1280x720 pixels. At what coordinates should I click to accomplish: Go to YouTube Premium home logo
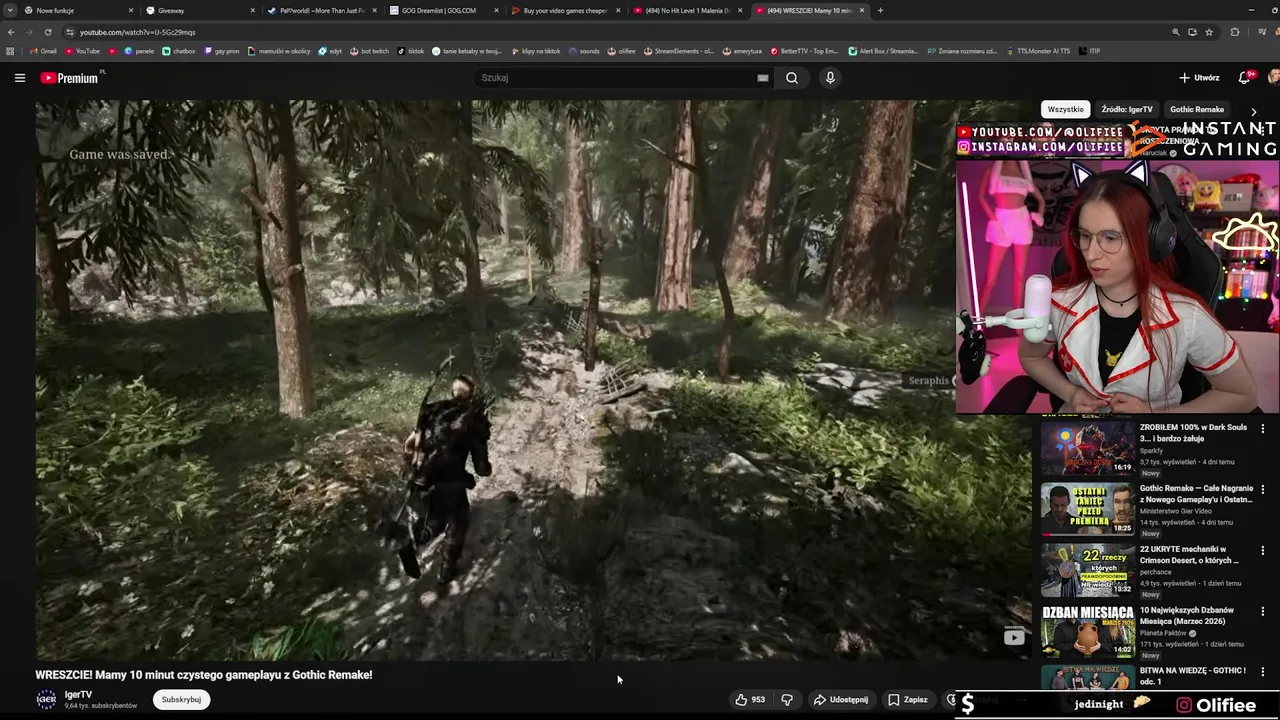69,78
